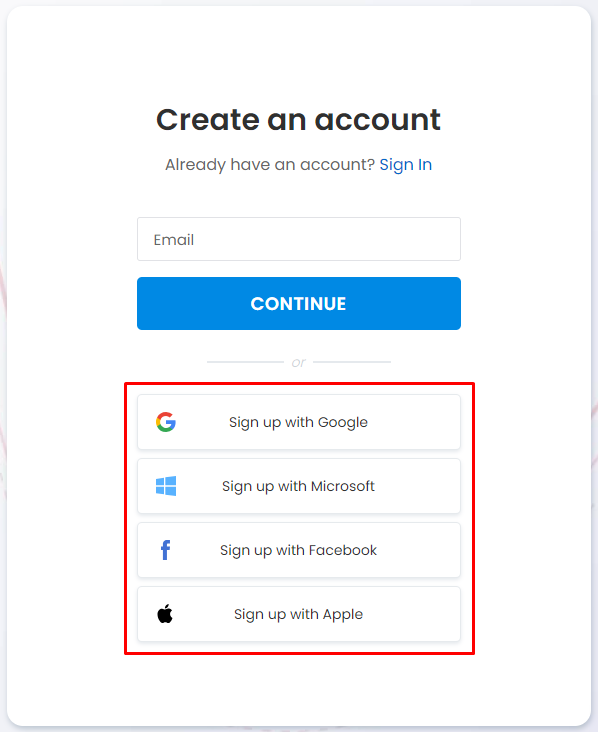
Task: Choose Sign up with Microsoft
Action: pyautogui.click(x=299, y=486)
